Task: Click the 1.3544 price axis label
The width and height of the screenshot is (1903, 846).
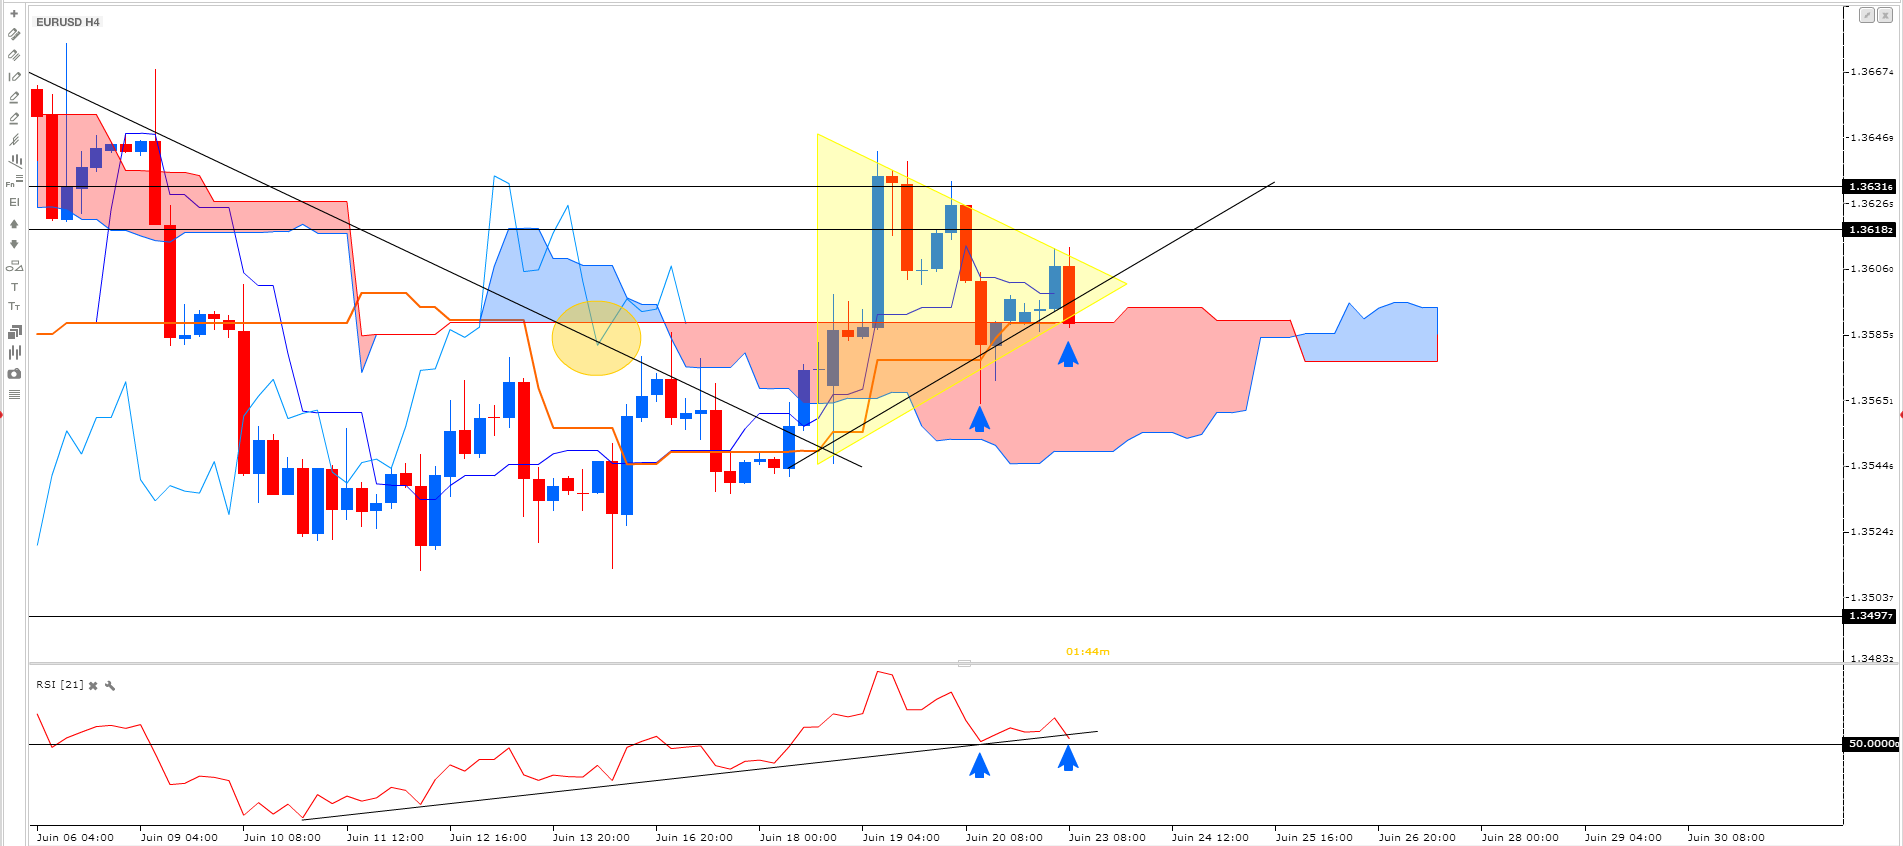Action: click(1871, 466)
